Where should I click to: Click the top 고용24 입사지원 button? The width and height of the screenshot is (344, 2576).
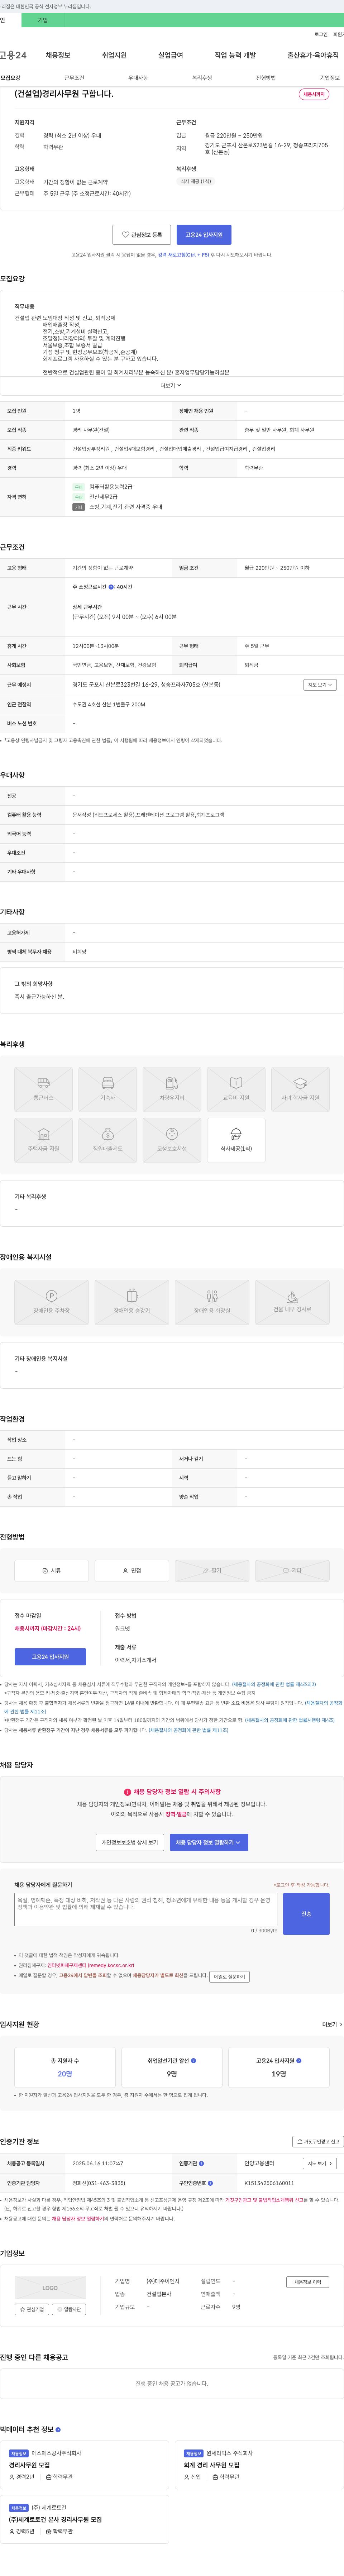204,235
